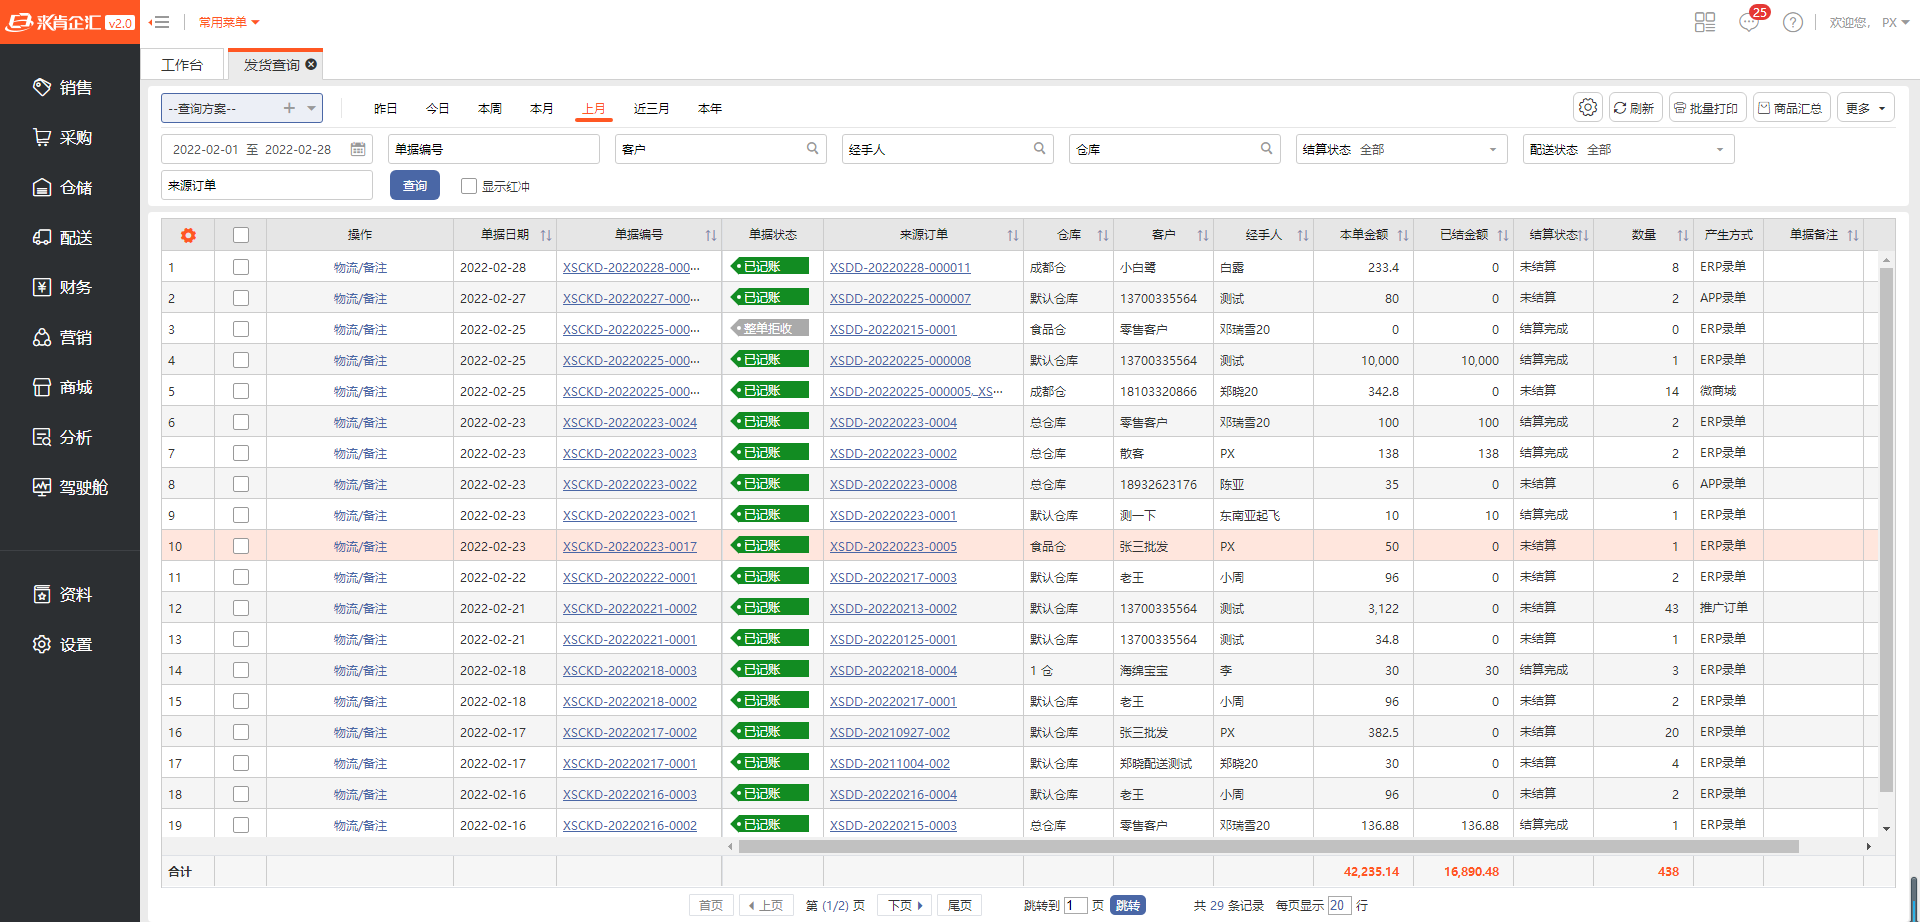The height and width of the screenshot is (922, 1920).
Task: Open the notification messages icon
Action: (x=1749, y=22)
